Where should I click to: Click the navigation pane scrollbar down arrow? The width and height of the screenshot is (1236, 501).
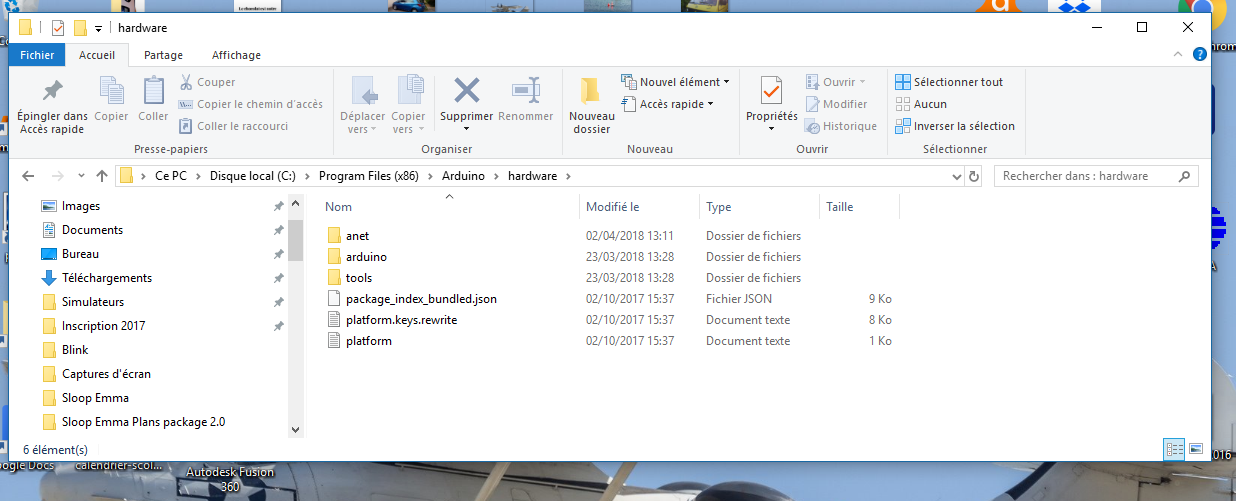point(295,429)
